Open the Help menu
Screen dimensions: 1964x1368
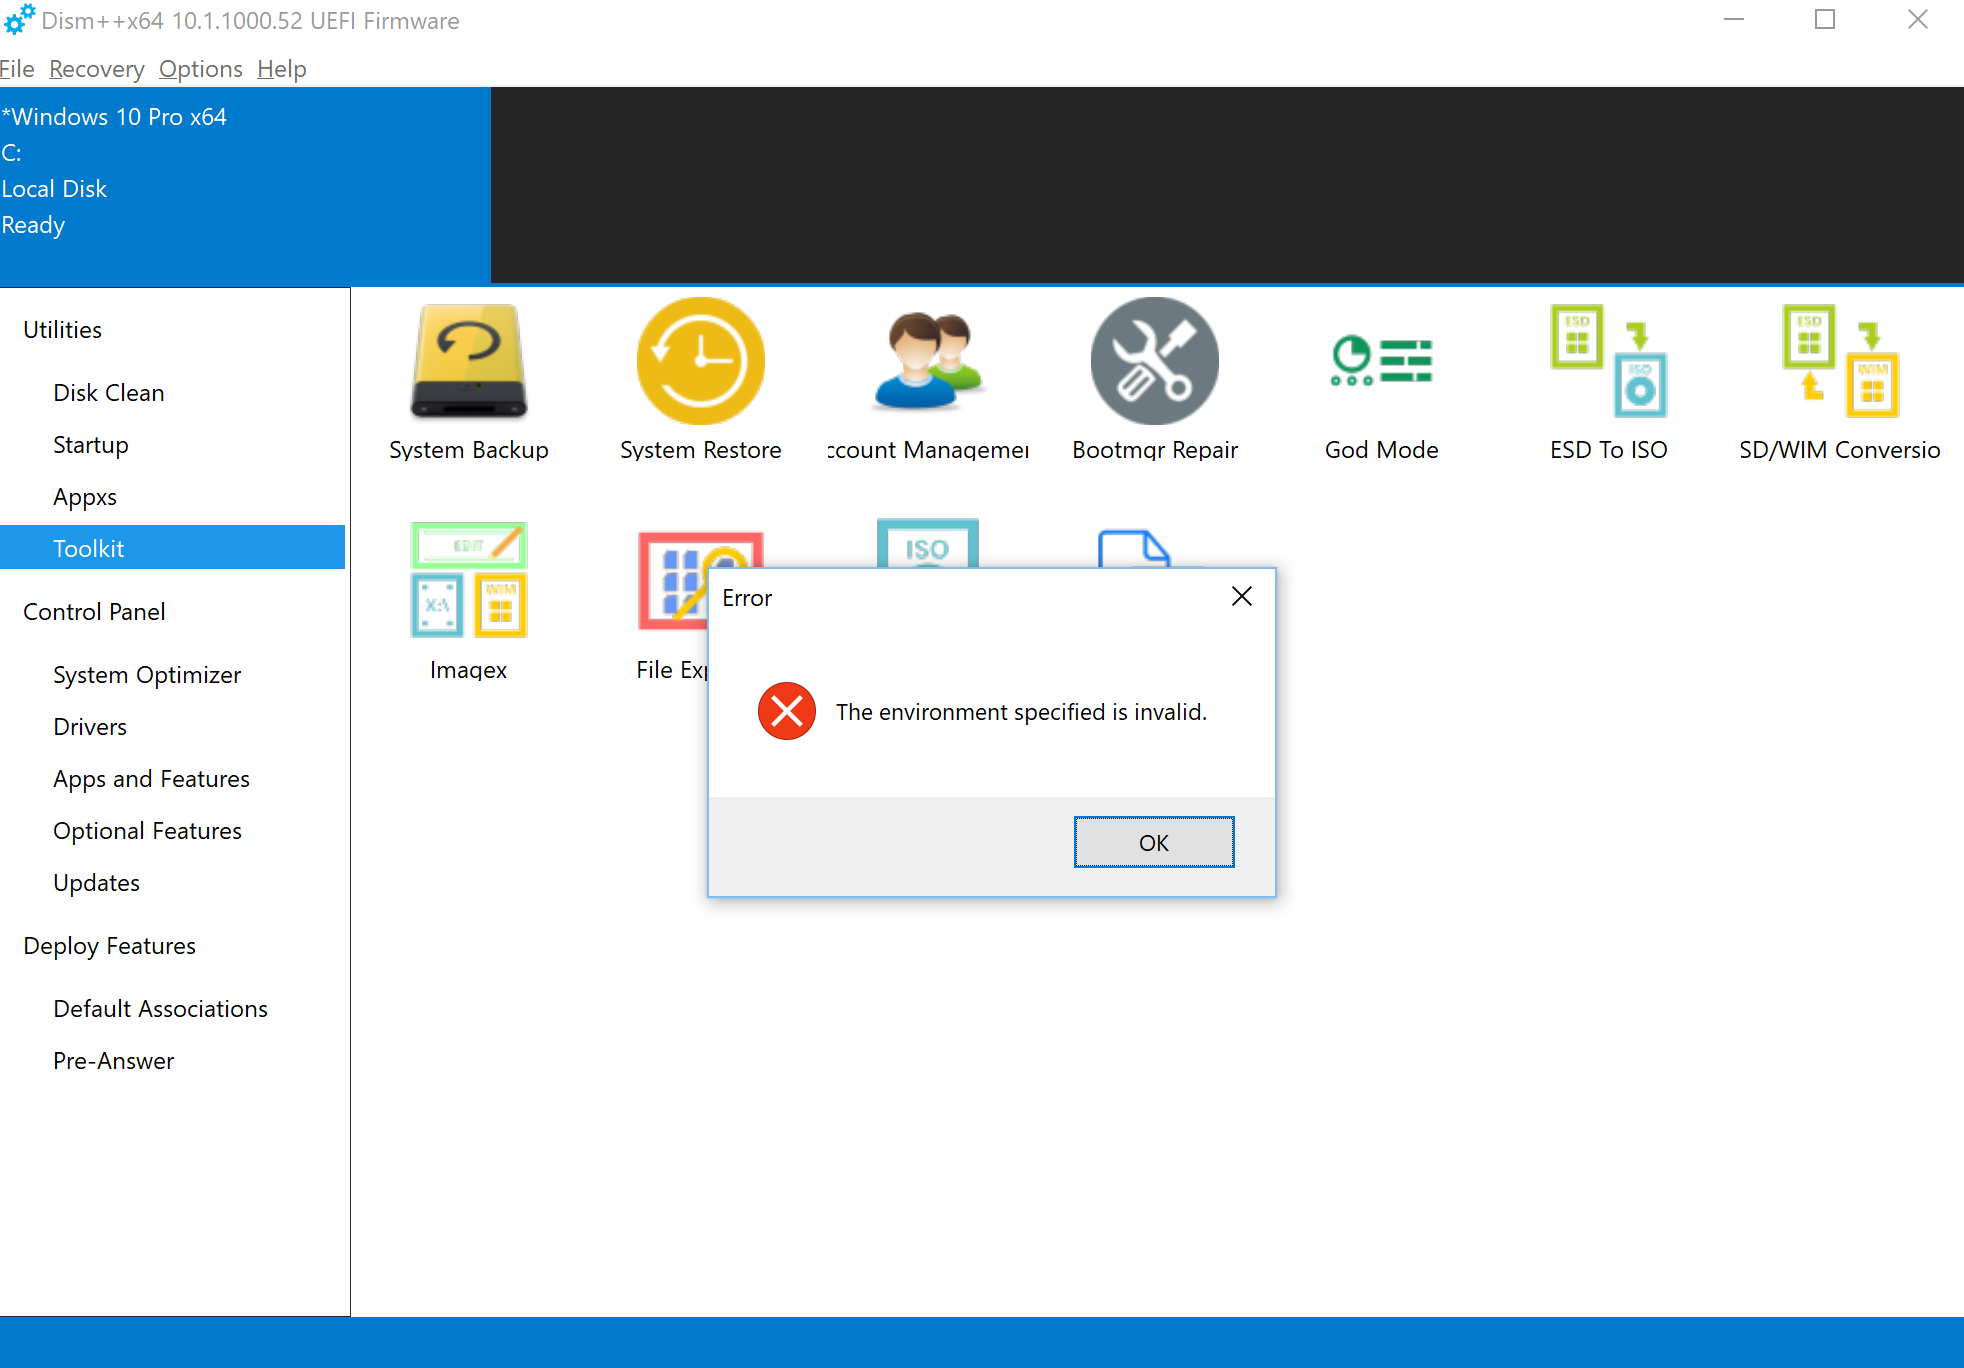(282, 69)
